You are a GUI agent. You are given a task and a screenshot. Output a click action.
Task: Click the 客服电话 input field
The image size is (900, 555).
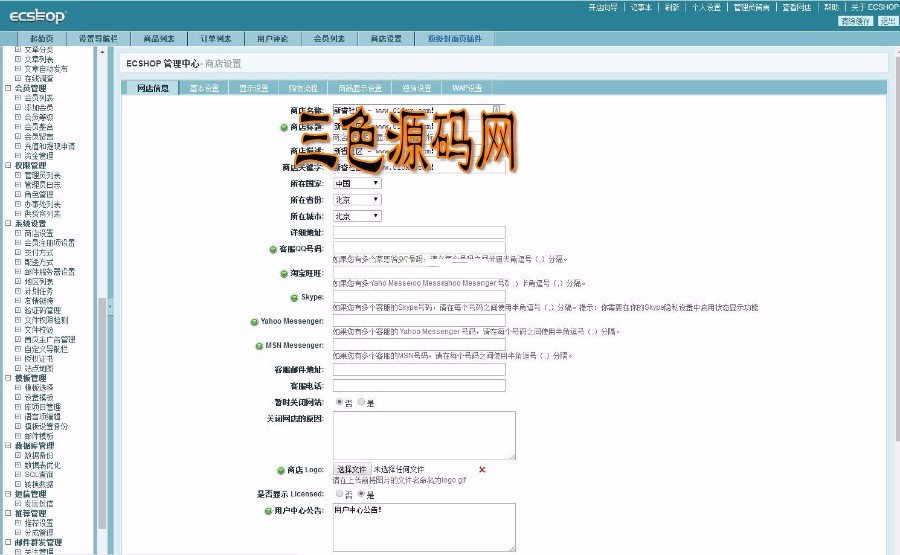point(419,386)
